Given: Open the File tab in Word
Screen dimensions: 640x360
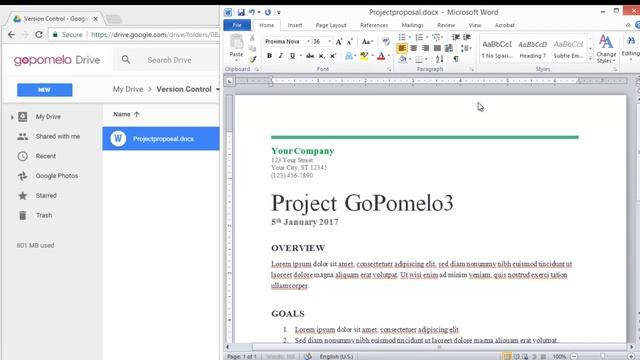Looking at the screenshot, I should [x=237, y=25].
